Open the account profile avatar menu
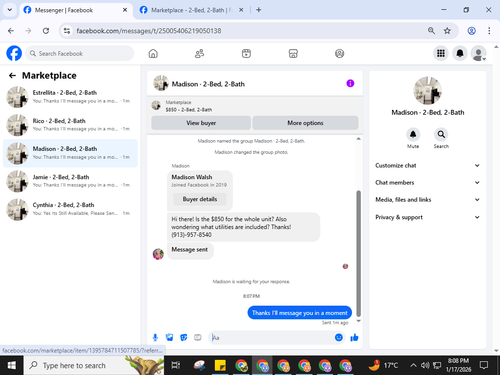Screen dimensions: 500x375 (478, 53)
